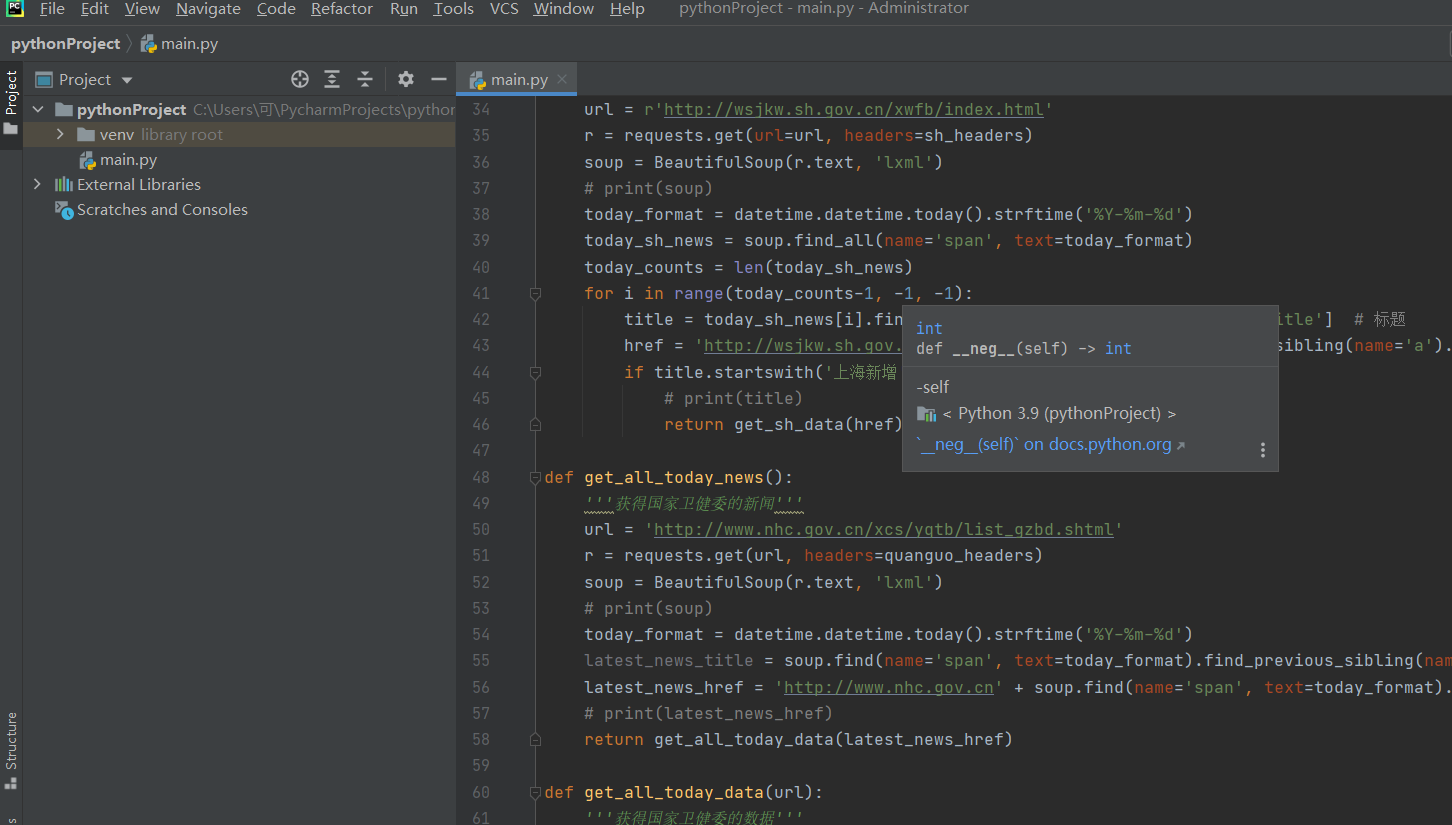Viewport: 1452px width, 825px height.
Task: Click the int return type link in popup
Action: click(x=1118, y=348)
